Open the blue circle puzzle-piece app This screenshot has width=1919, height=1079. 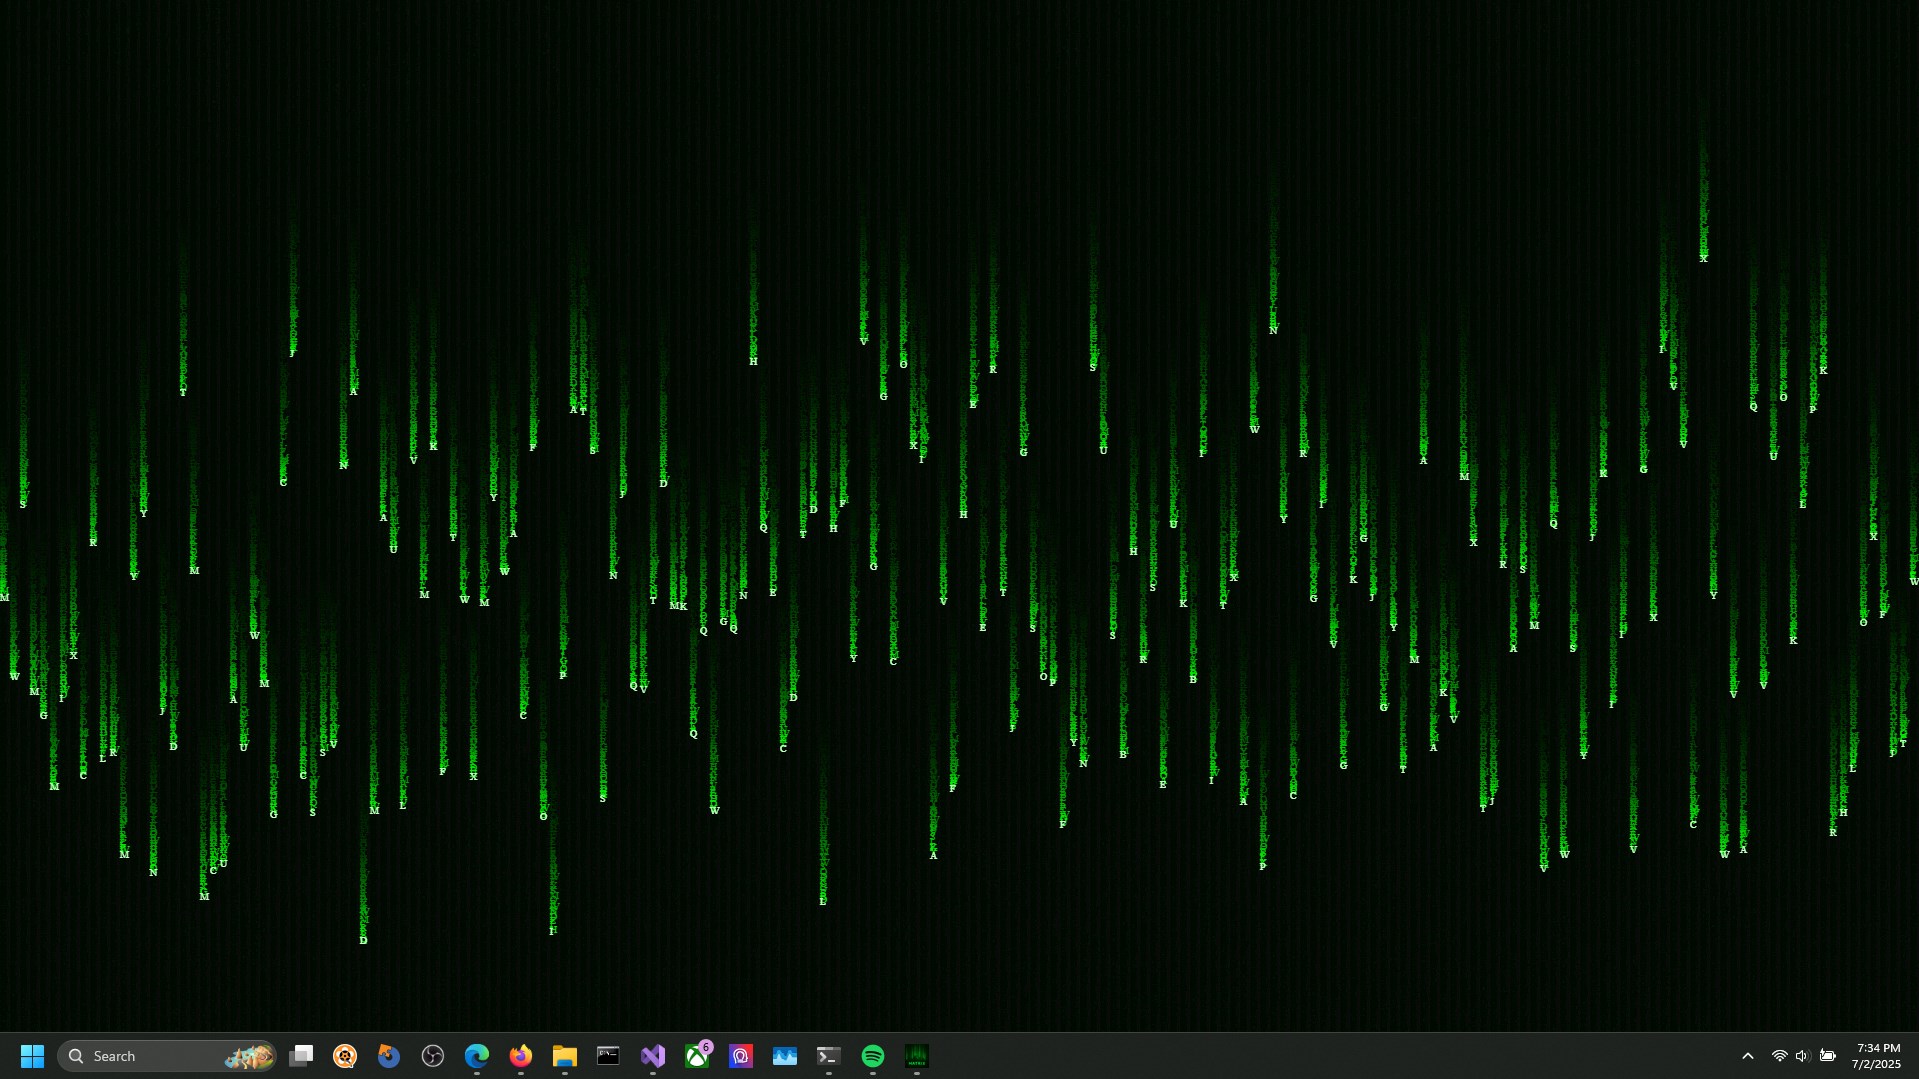pos(389,1056)
